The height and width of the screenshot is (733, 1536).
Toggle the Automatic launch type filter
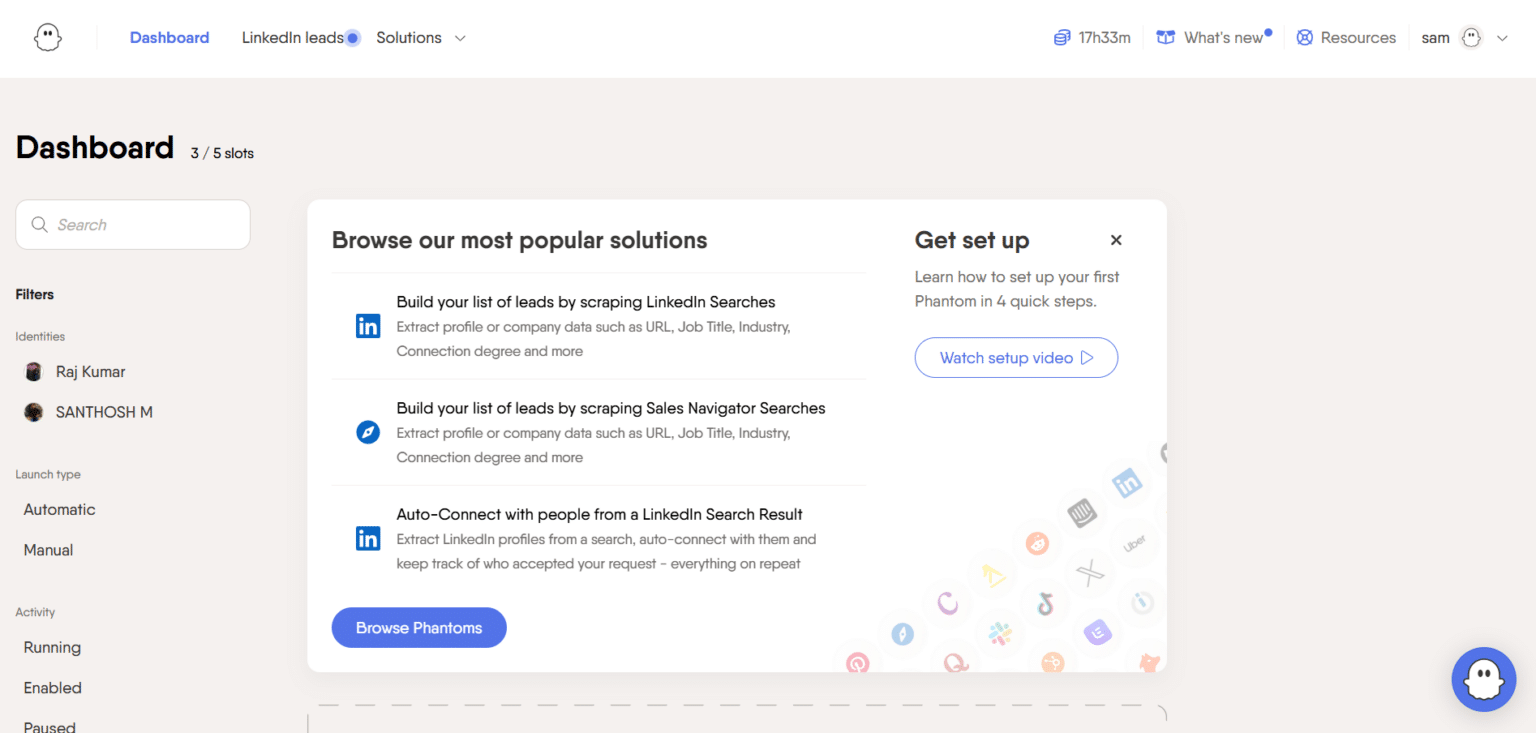coord(60,510)
